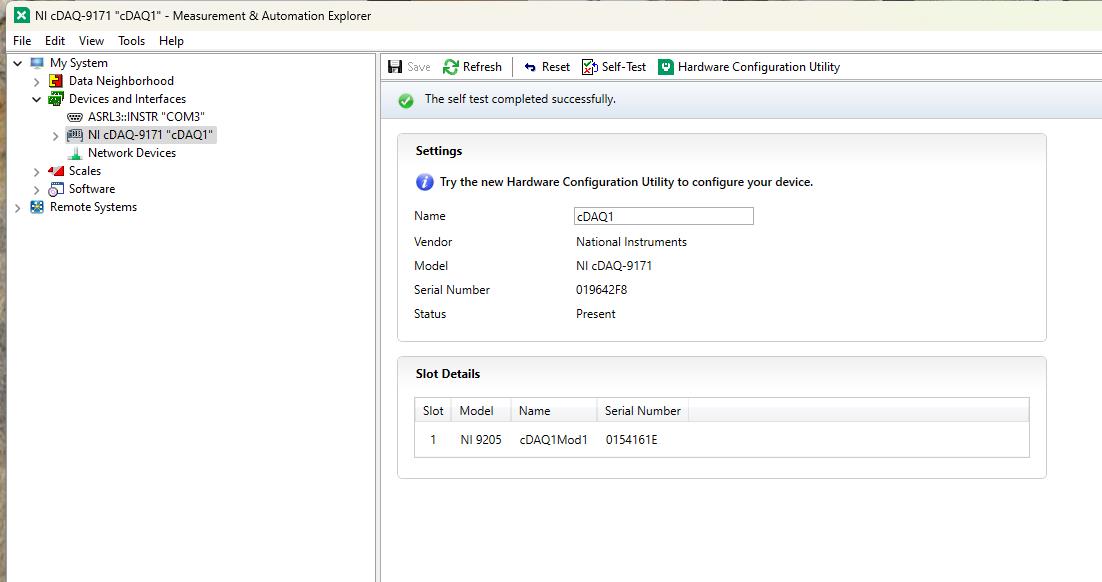Open the Tools menu
Screen dimensions: 1102x582
(131, 41)
